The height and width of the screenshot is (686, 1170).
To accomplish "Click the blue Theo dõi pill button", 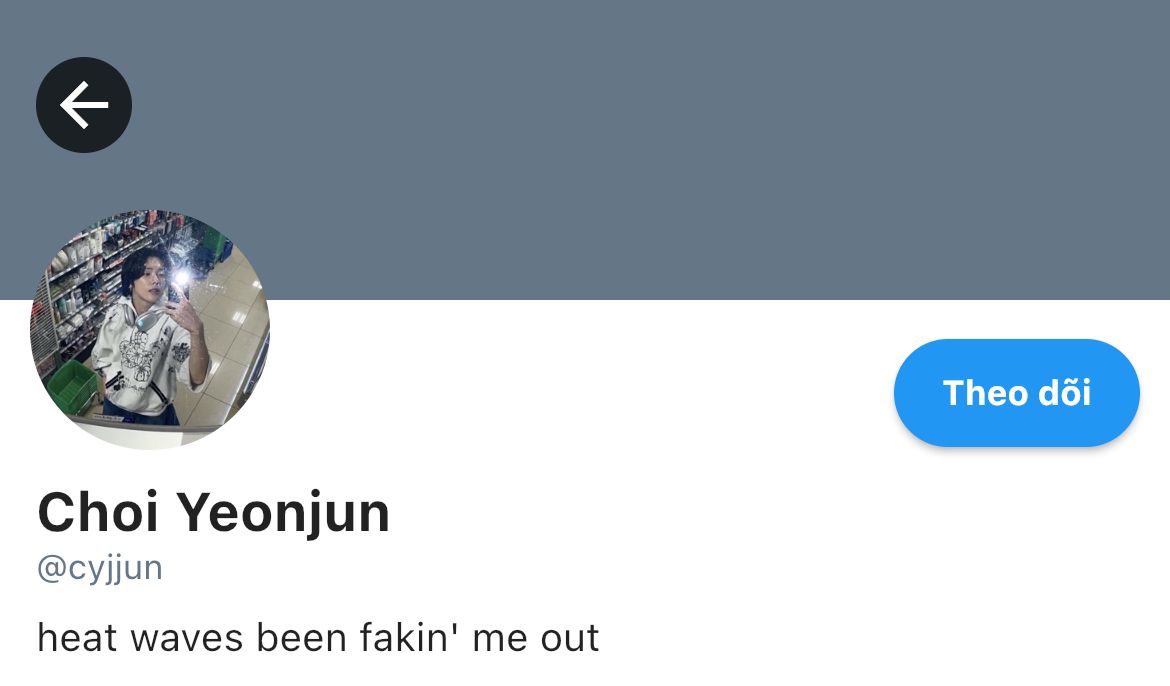I will click(x=1016, y=393).
